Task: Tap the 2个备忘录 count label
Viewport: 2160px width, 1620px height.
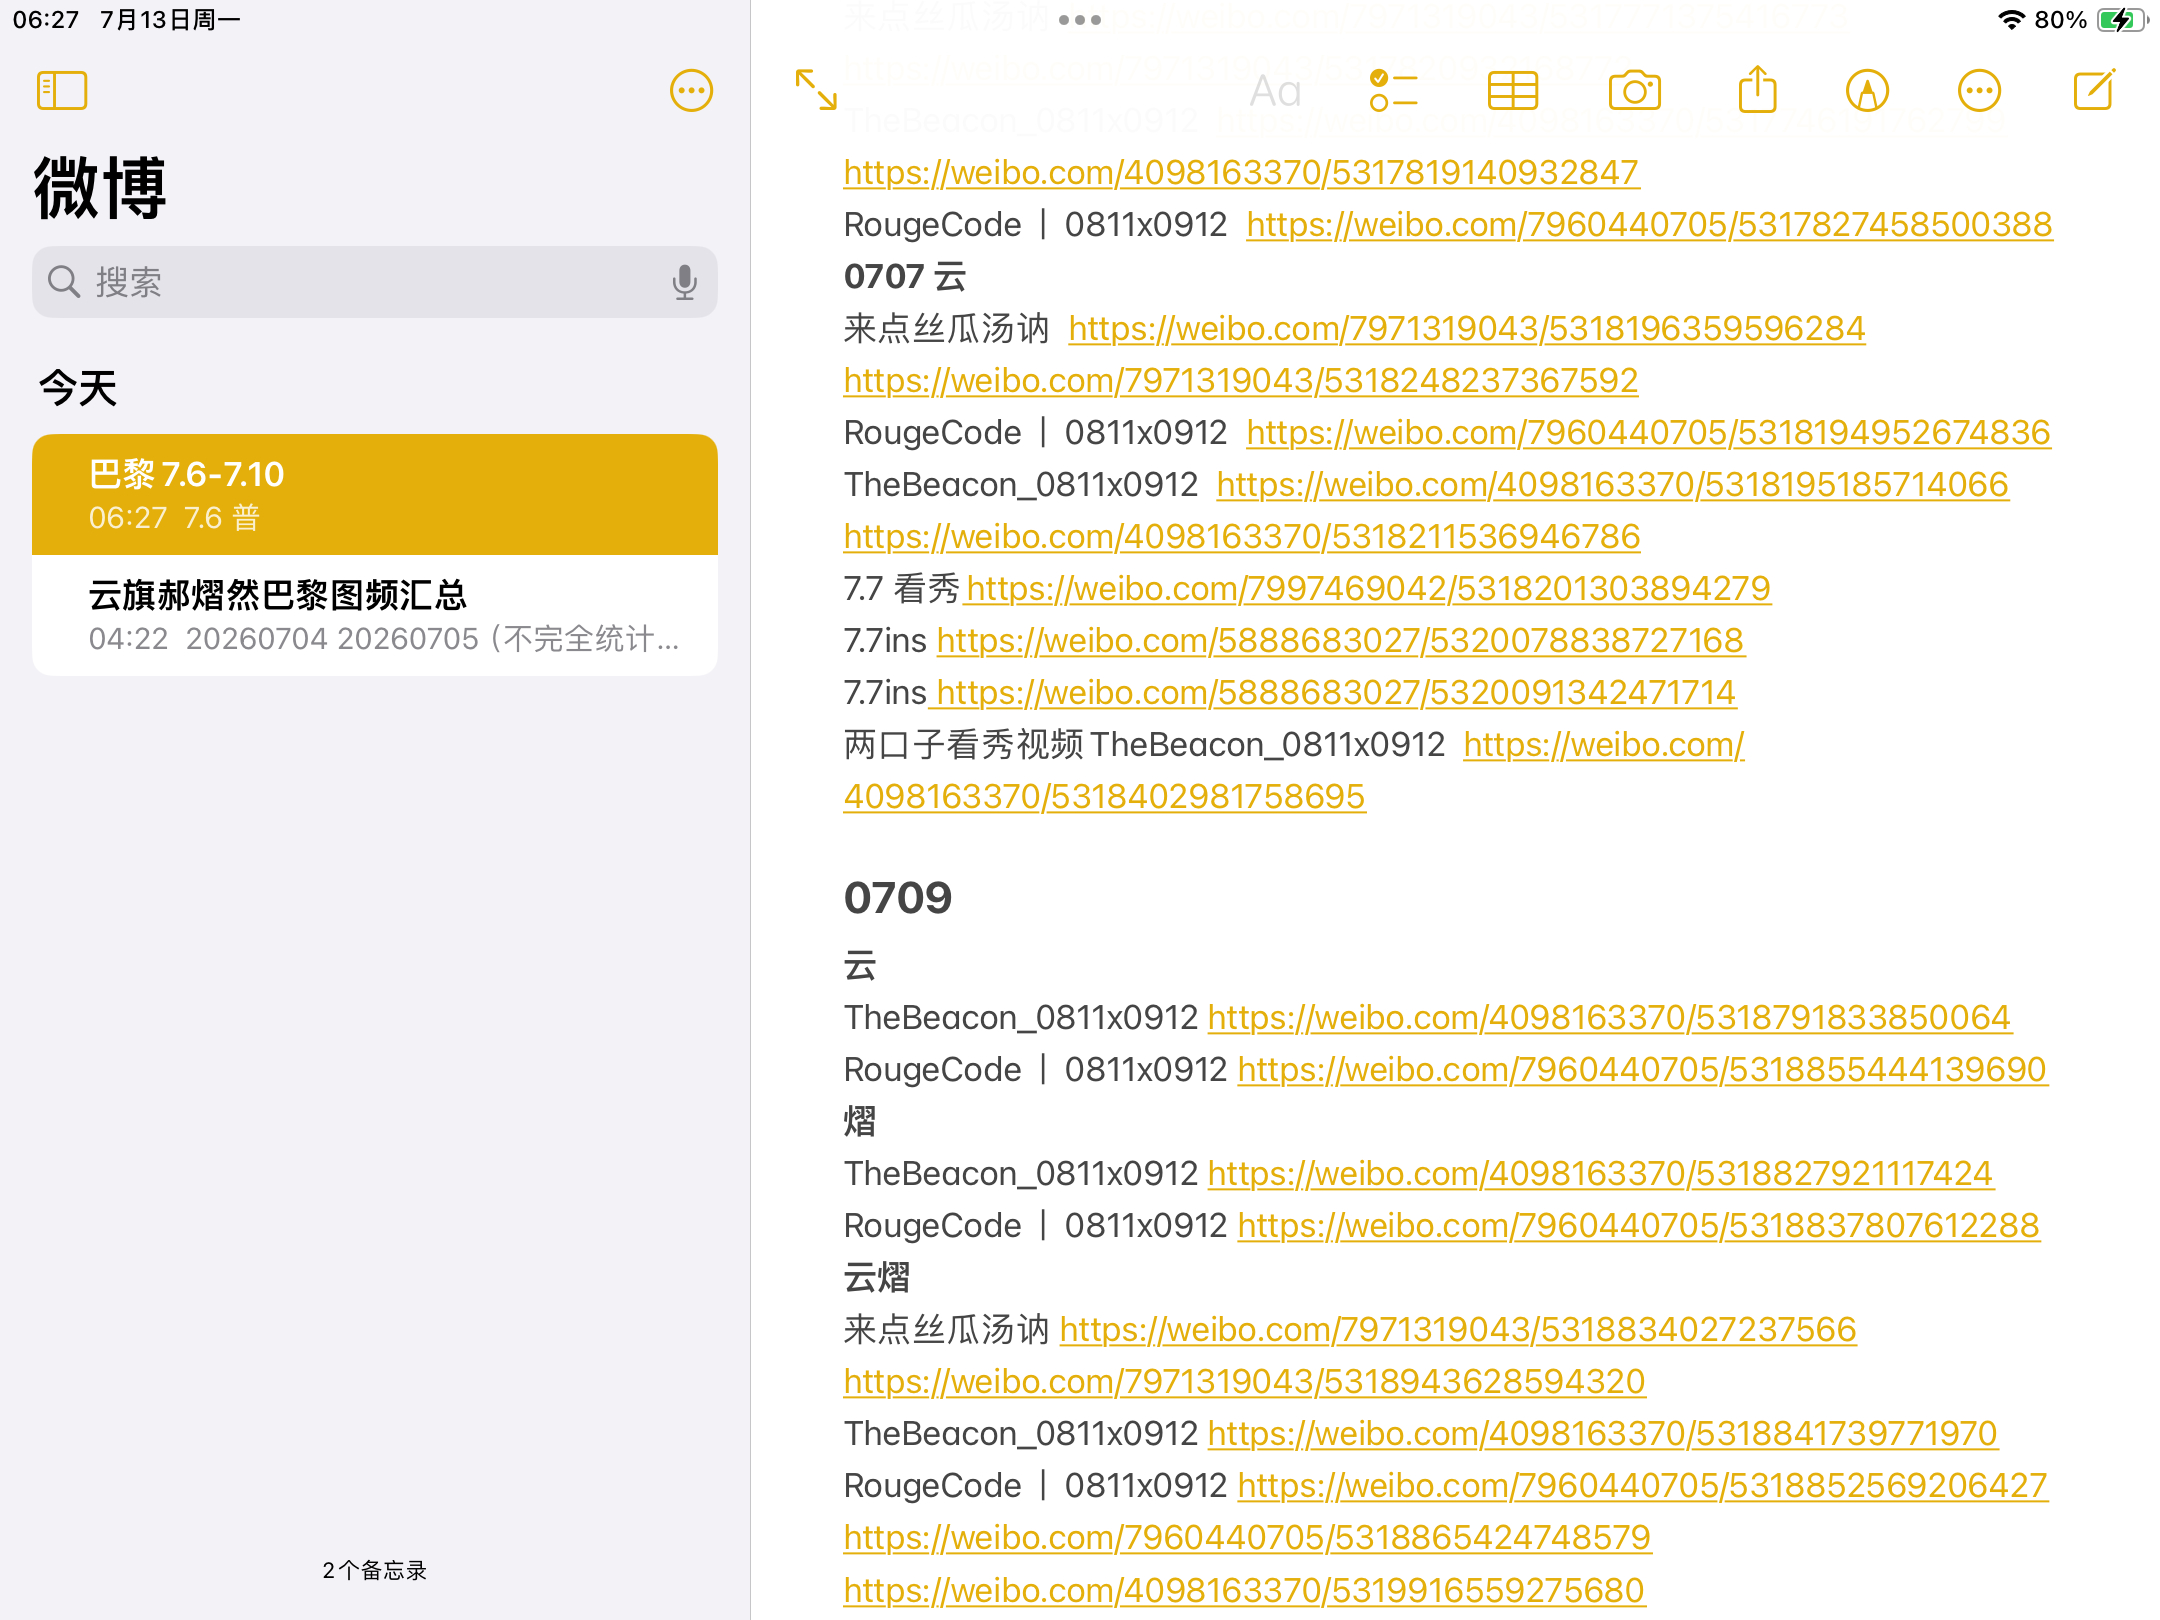Action: (x=375, y=1570)
